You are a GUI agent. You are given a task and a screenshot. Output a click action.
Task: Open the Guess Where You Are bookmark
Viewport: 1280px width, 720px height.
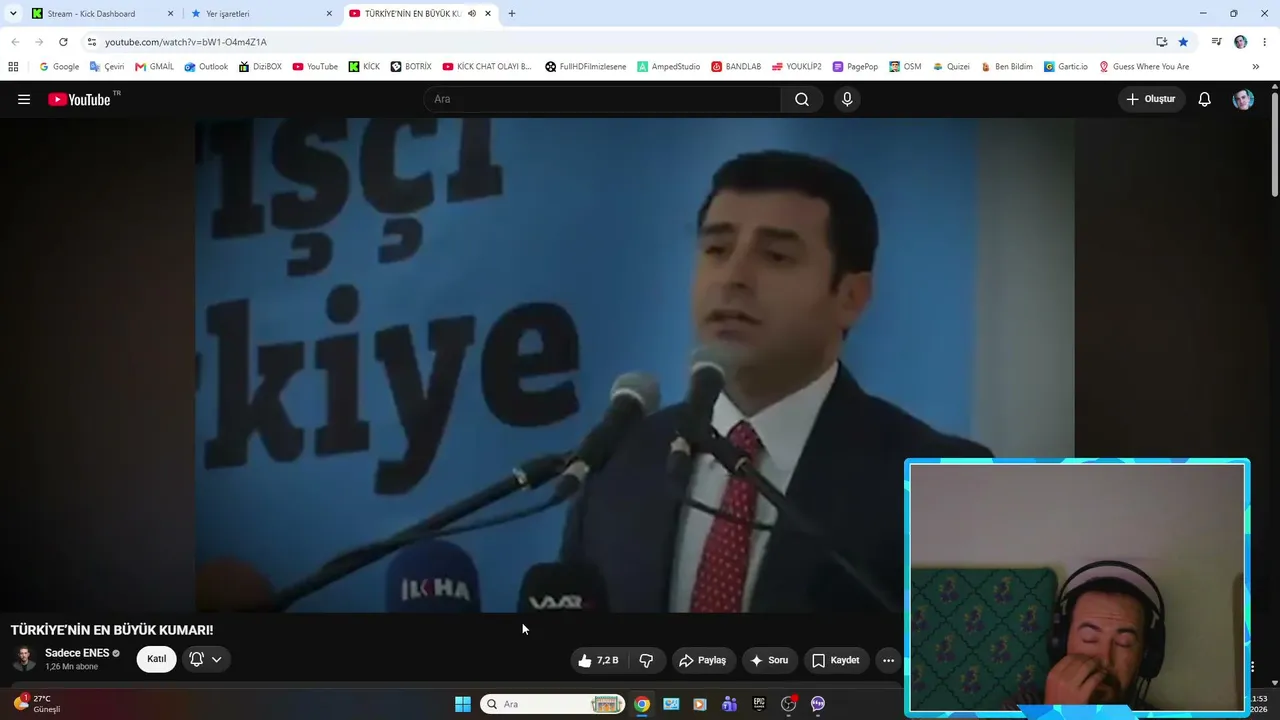[x=1144, y=67]
